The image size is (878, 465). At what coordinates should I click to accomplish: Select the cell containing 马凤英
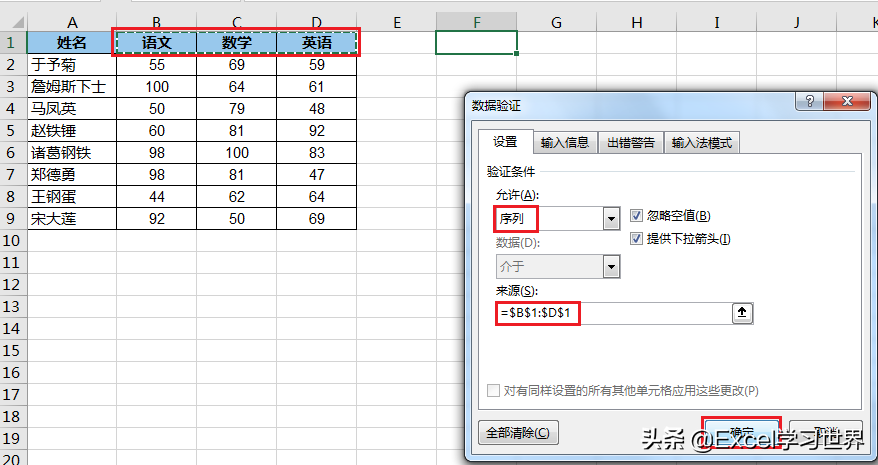coord(72,109)
